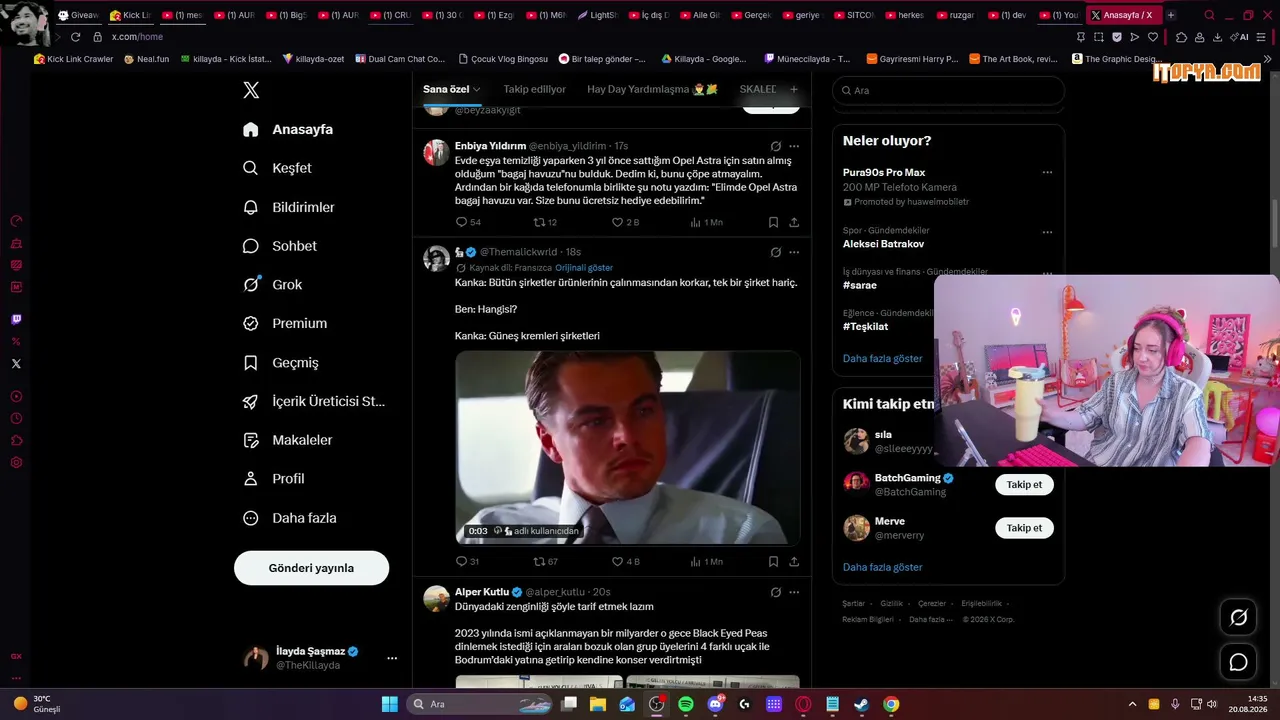
Task: Play the Leonardo DiCaprio video thumbnail
Action: 628,447
